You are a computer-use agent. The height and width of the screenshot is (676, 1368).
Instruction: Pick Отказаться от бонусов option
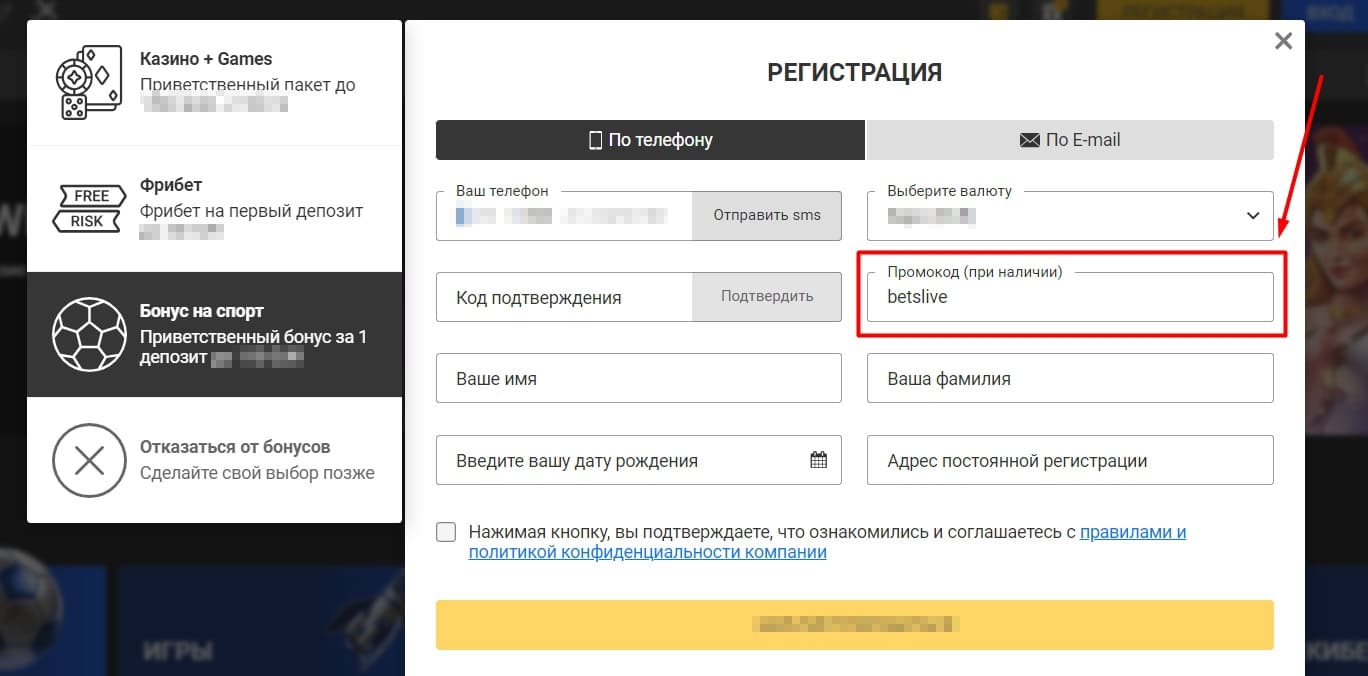214,460
